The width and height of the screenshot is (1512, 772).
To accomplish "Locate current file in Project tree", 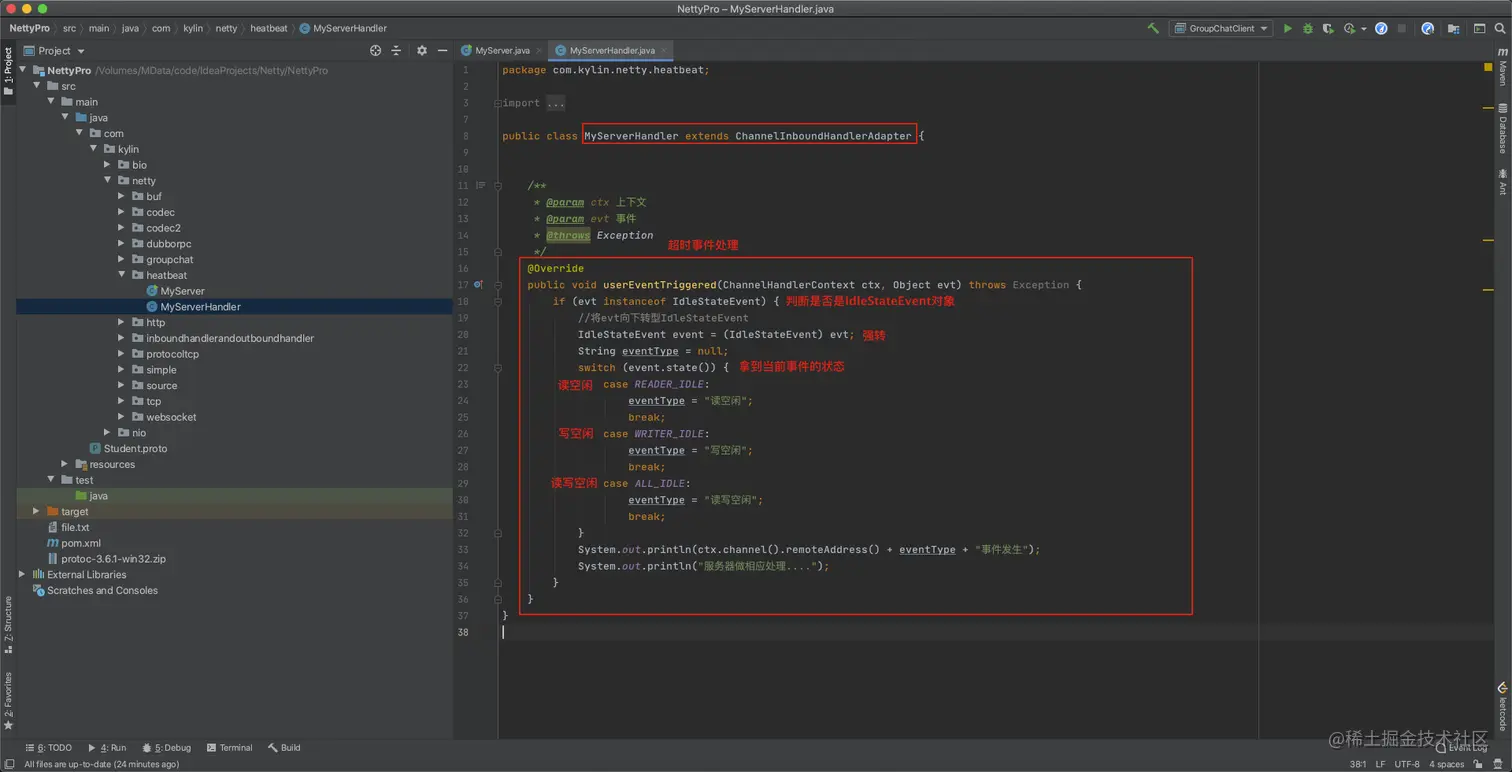I will pyautogui.click(x=375, y=50).
